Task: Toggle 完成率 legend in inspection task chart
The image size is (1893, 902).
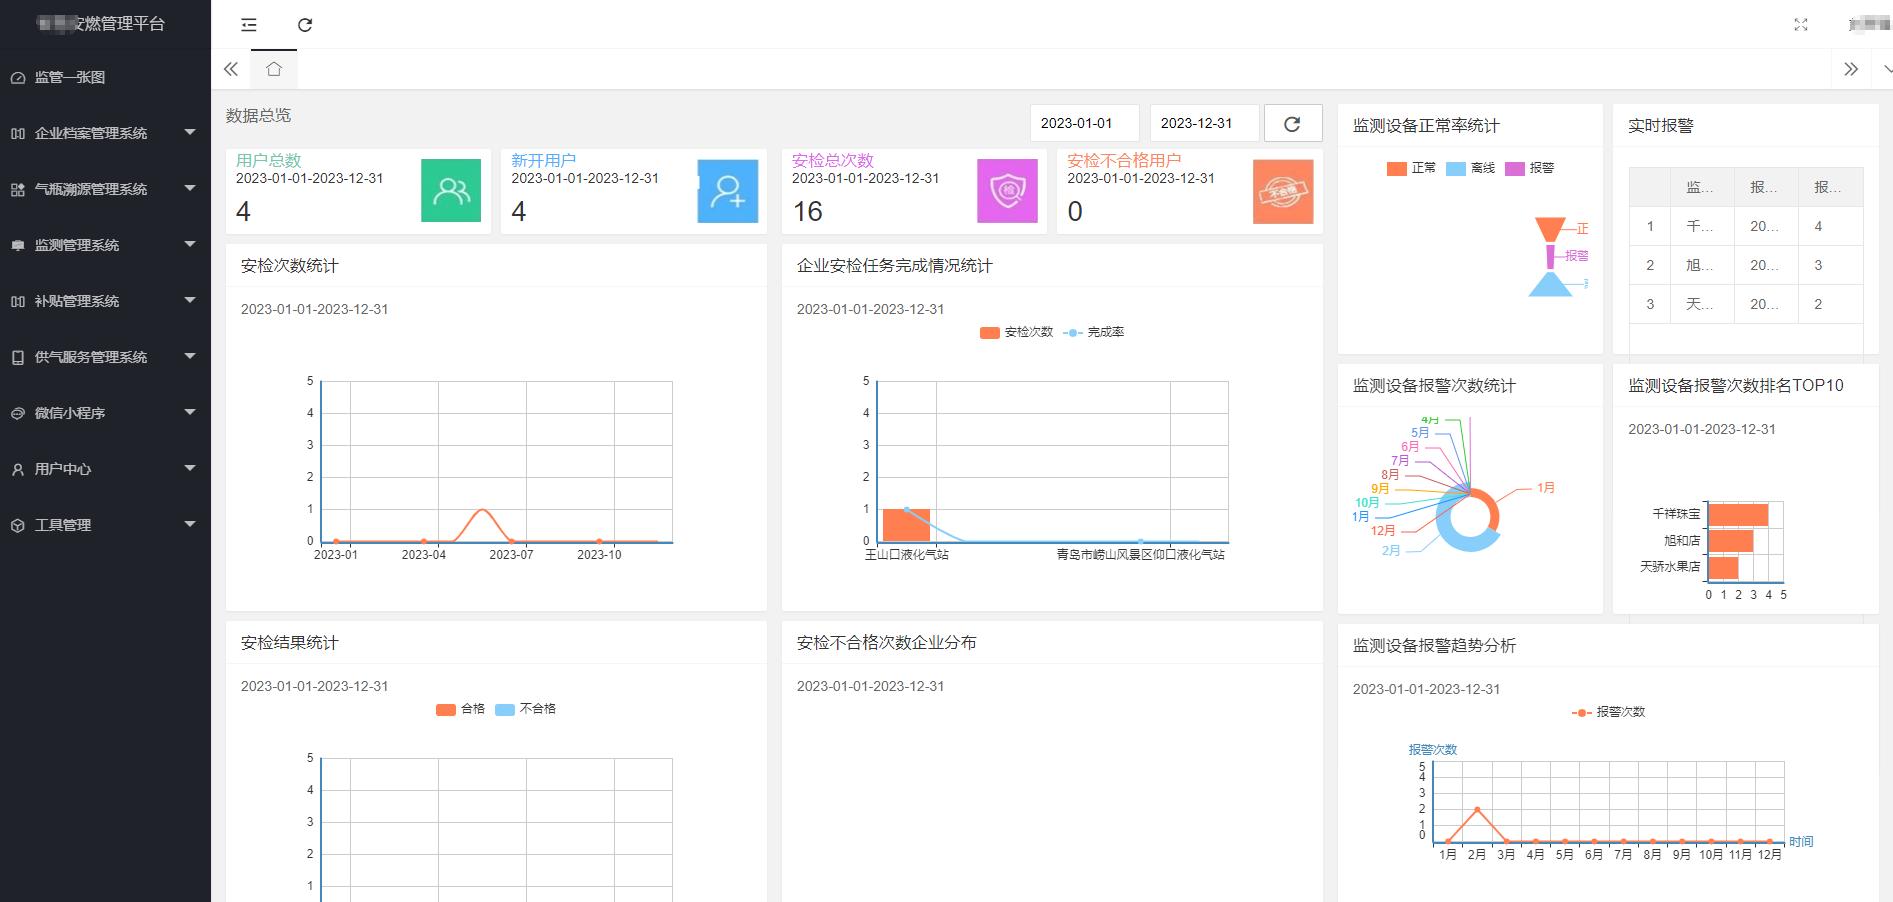Action: pyautogui.click(x=1094, y=332)
